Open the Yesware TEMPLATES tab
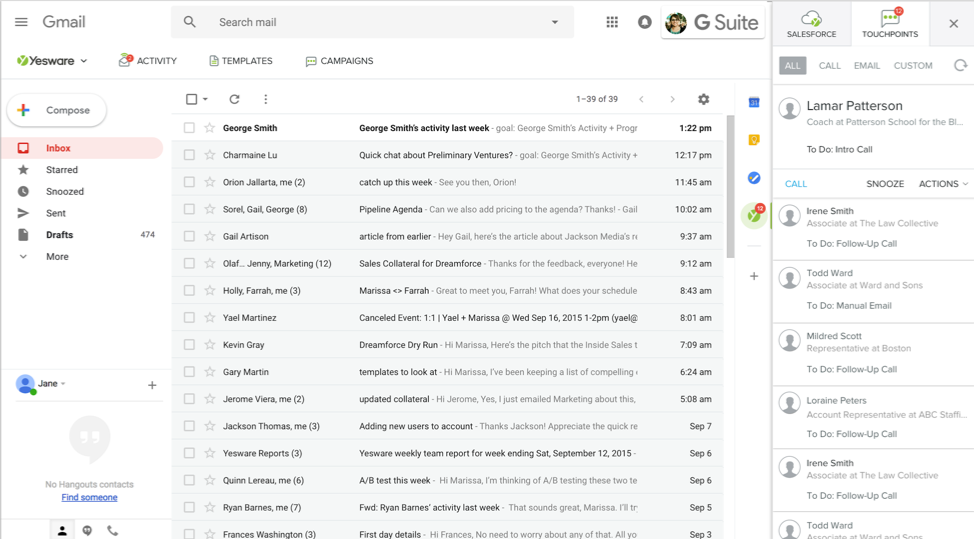974x539 pixels. click(x=240, y=61)
